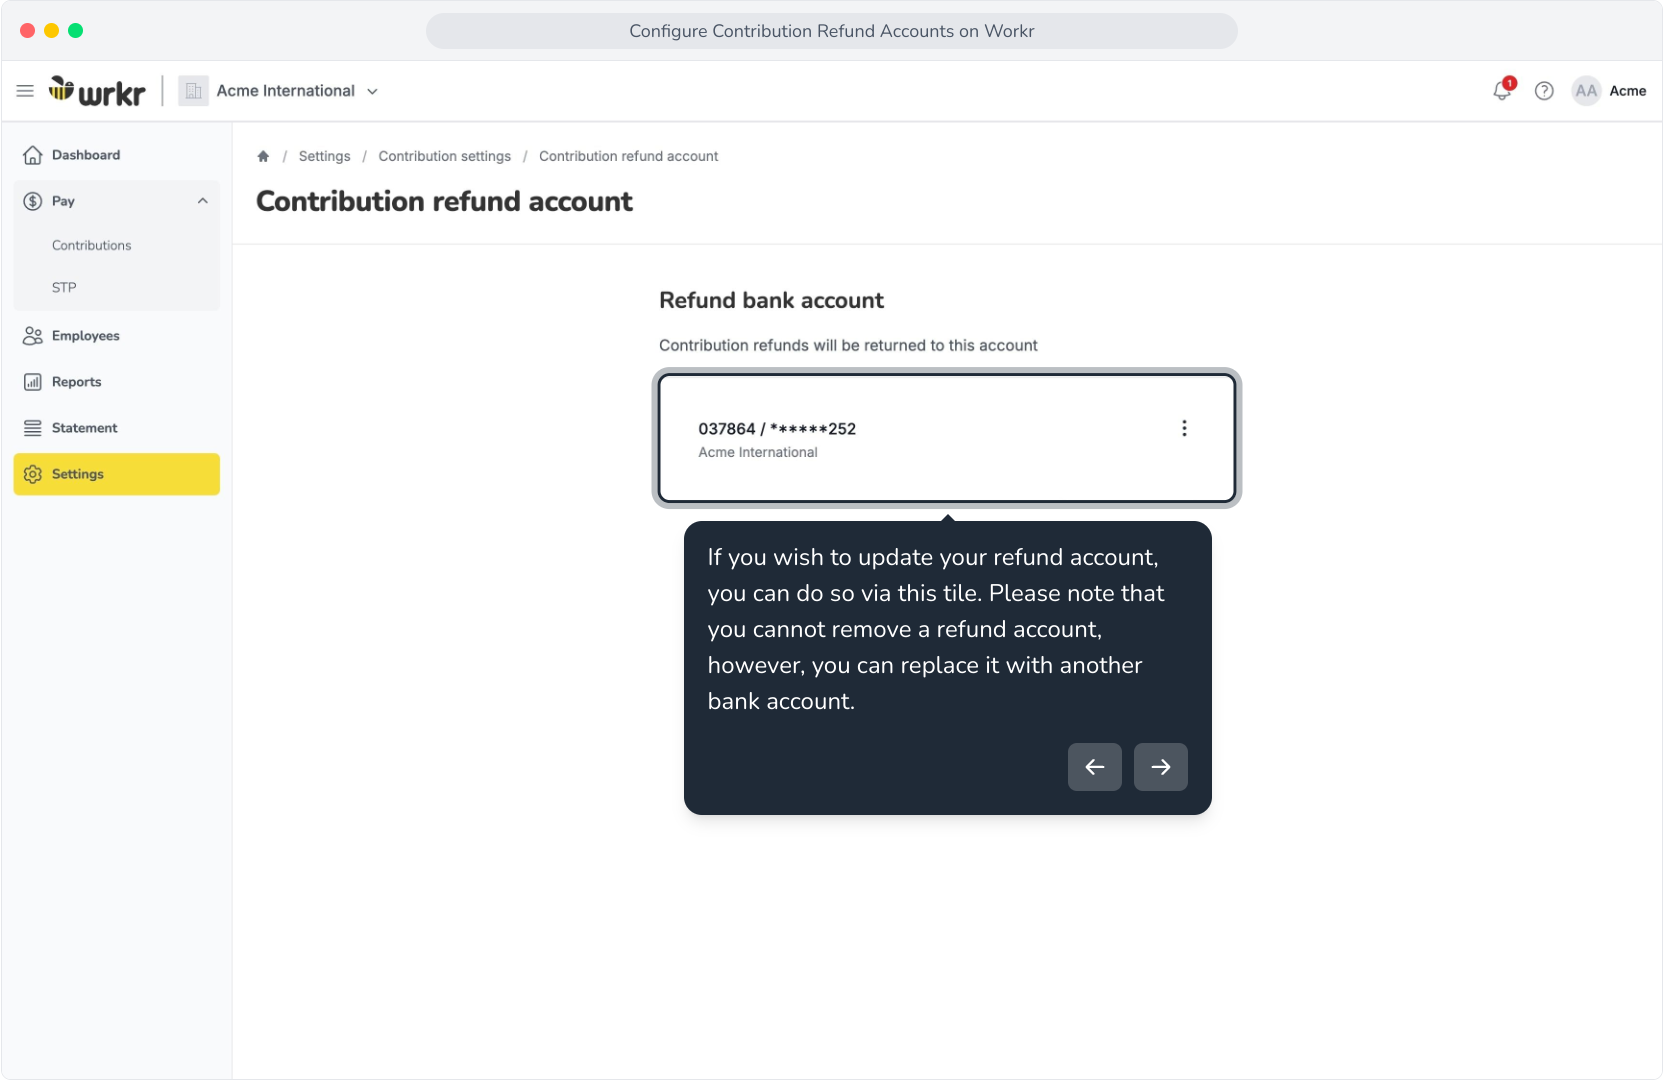Click the Contribution settings breadcrumb link

[x=444, y=156]
